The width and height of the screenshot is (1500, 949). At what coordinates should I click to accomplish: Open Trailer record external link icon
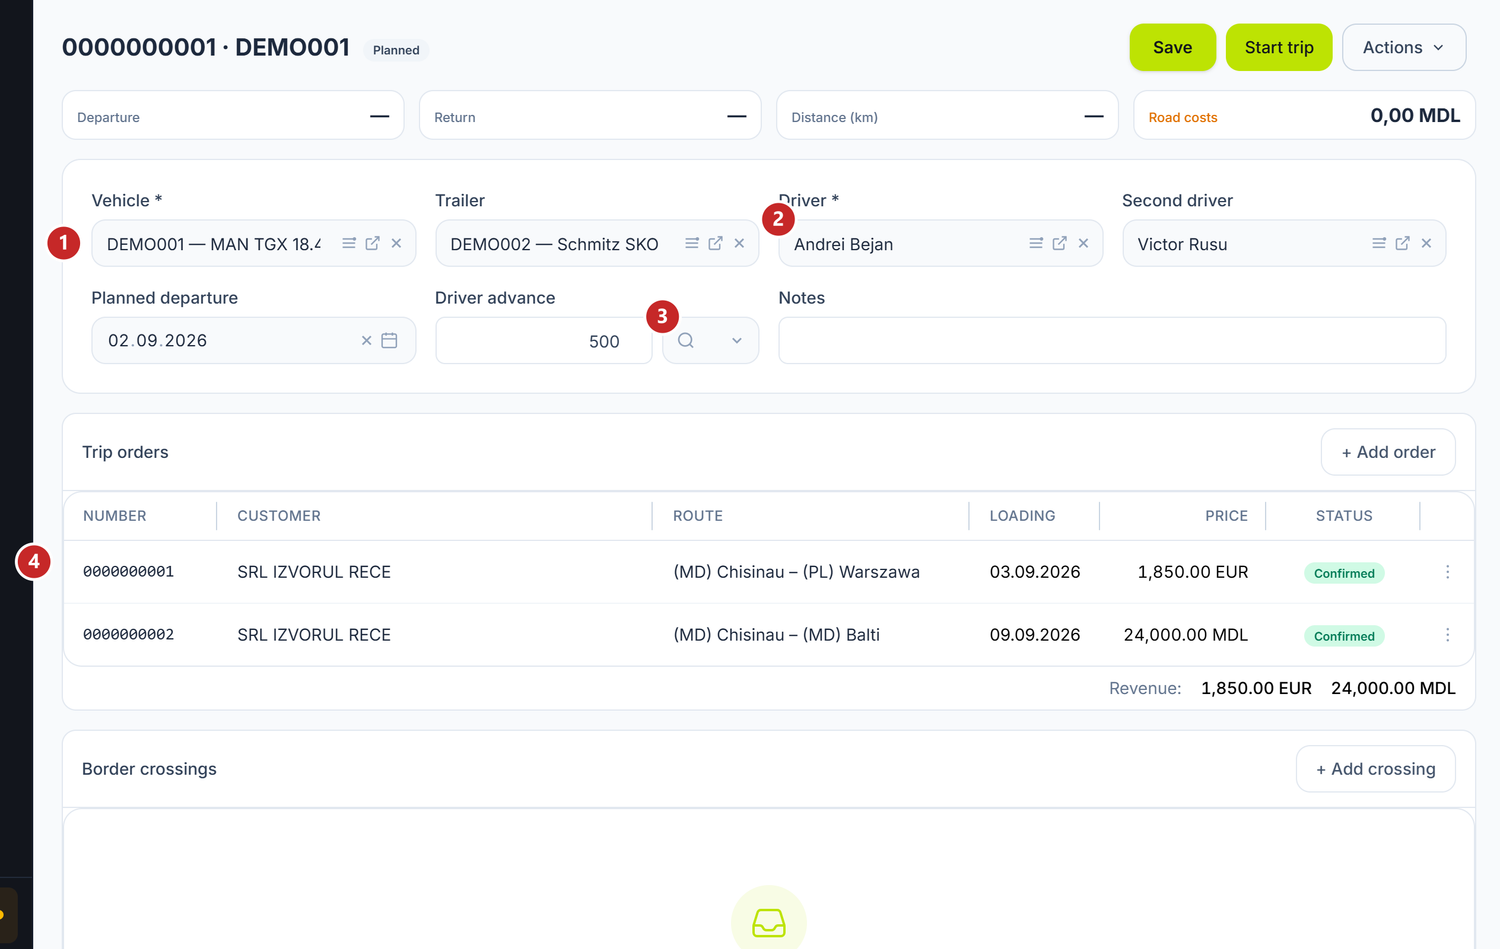716,243
